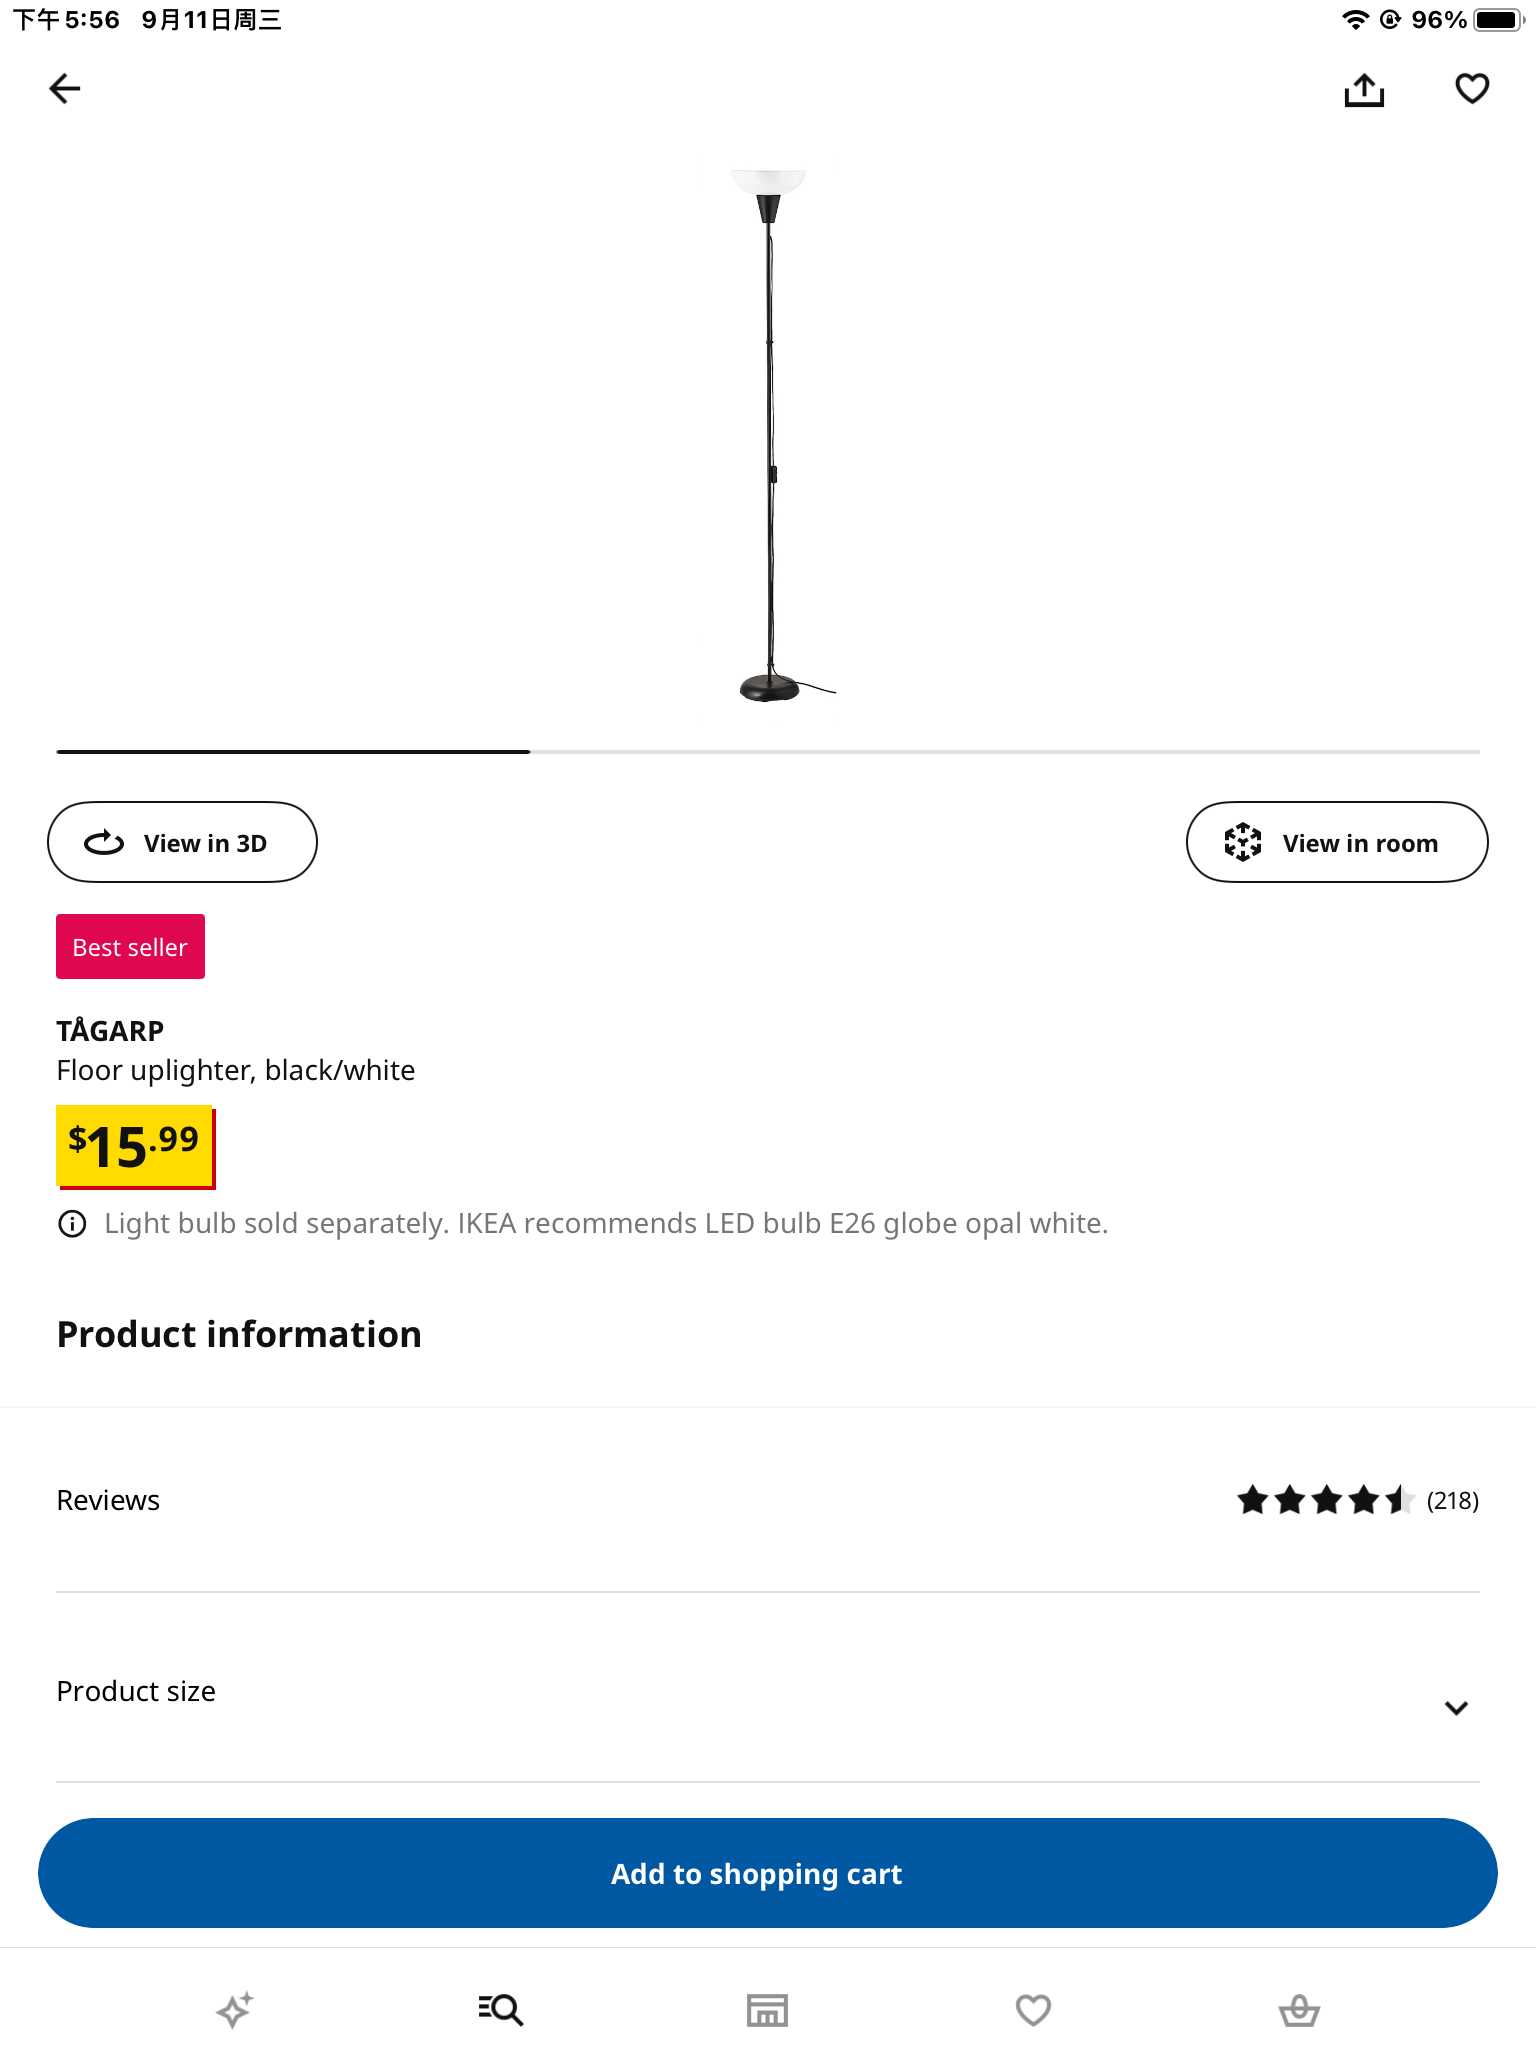Open the store tab icon

pos(767,2009)
